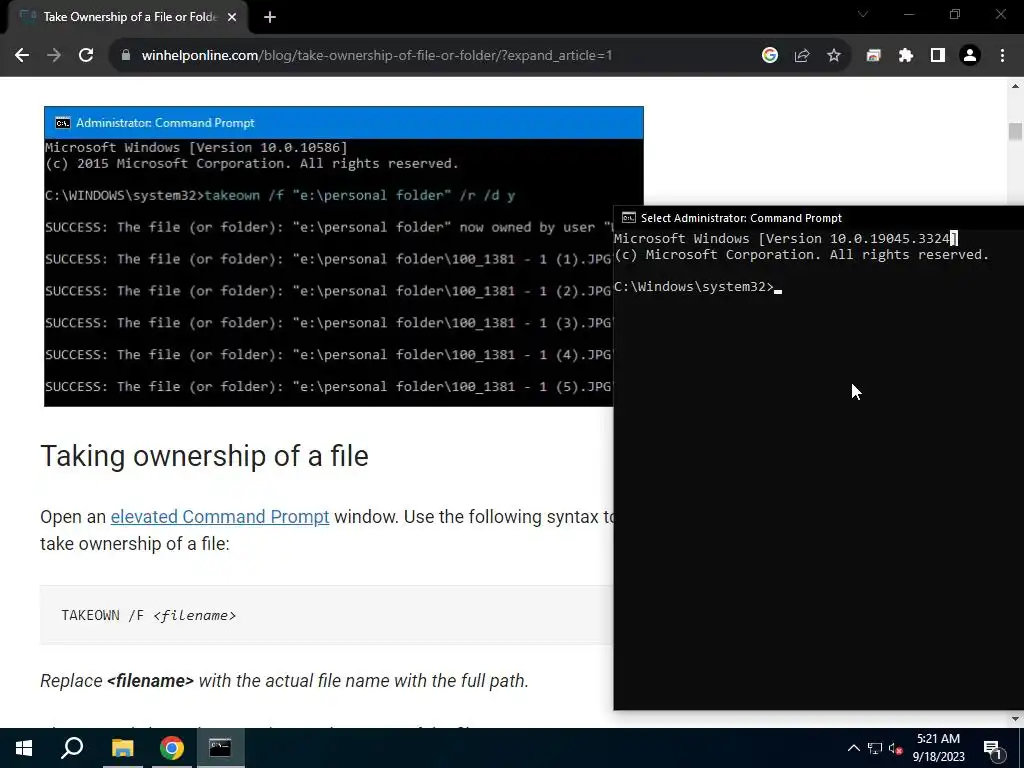1024x768 pixels.
Task: Click the Replace <filename> instruction text
Action: 284,680
